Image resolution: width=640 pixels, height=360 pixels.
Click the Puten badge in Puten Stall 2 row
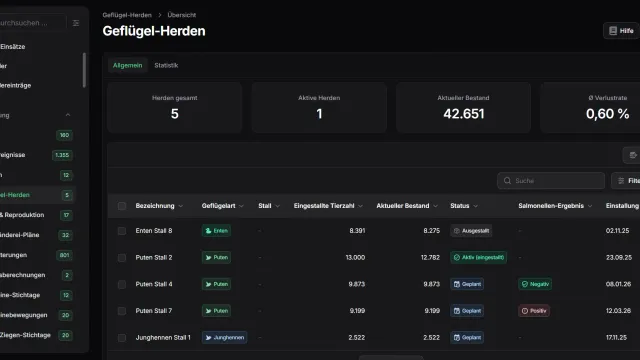click(x=216, y=258)
